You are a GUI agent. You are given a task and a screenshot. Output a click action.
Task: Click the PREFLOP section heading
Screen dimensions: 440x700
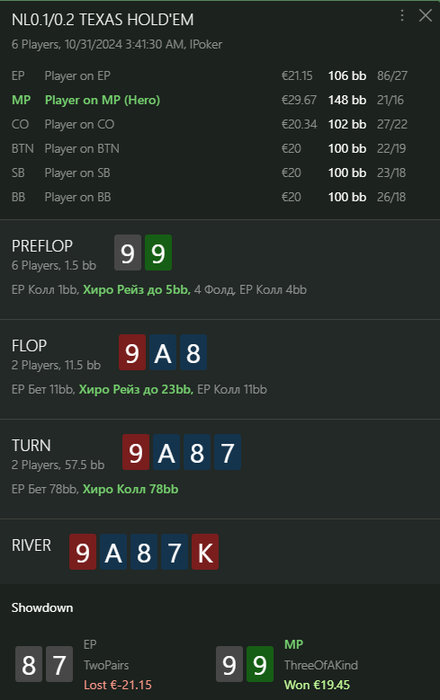coord(42,246)
